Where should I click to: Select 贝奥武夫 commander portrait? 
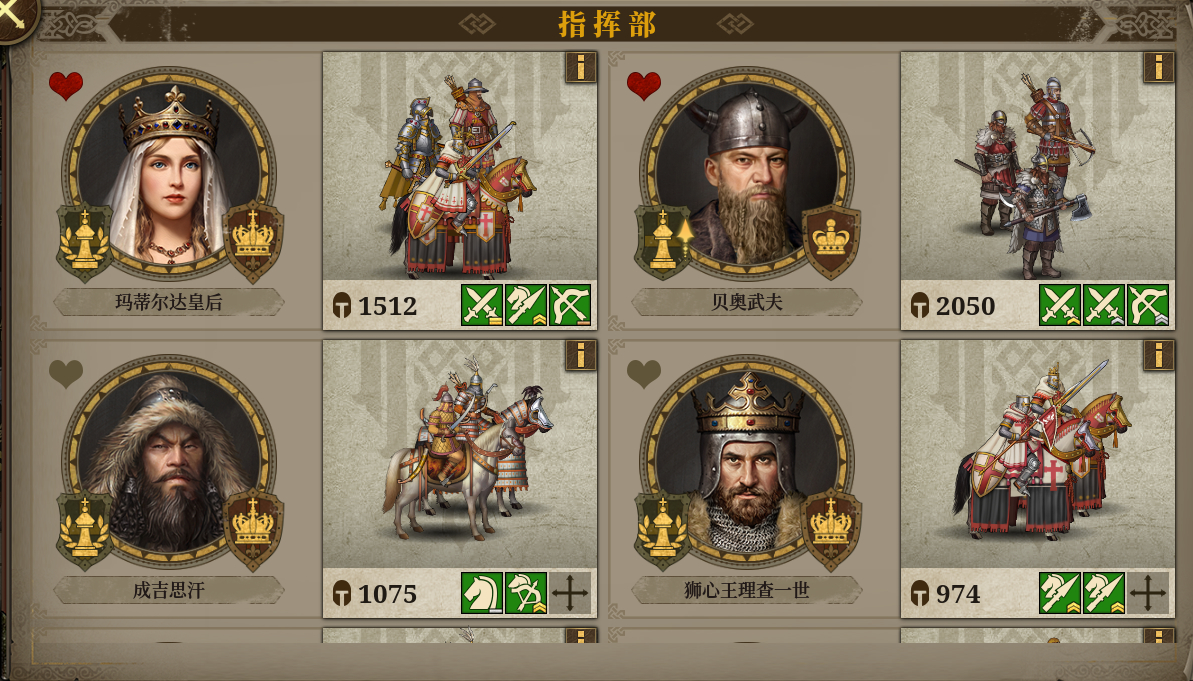(747, 173)
